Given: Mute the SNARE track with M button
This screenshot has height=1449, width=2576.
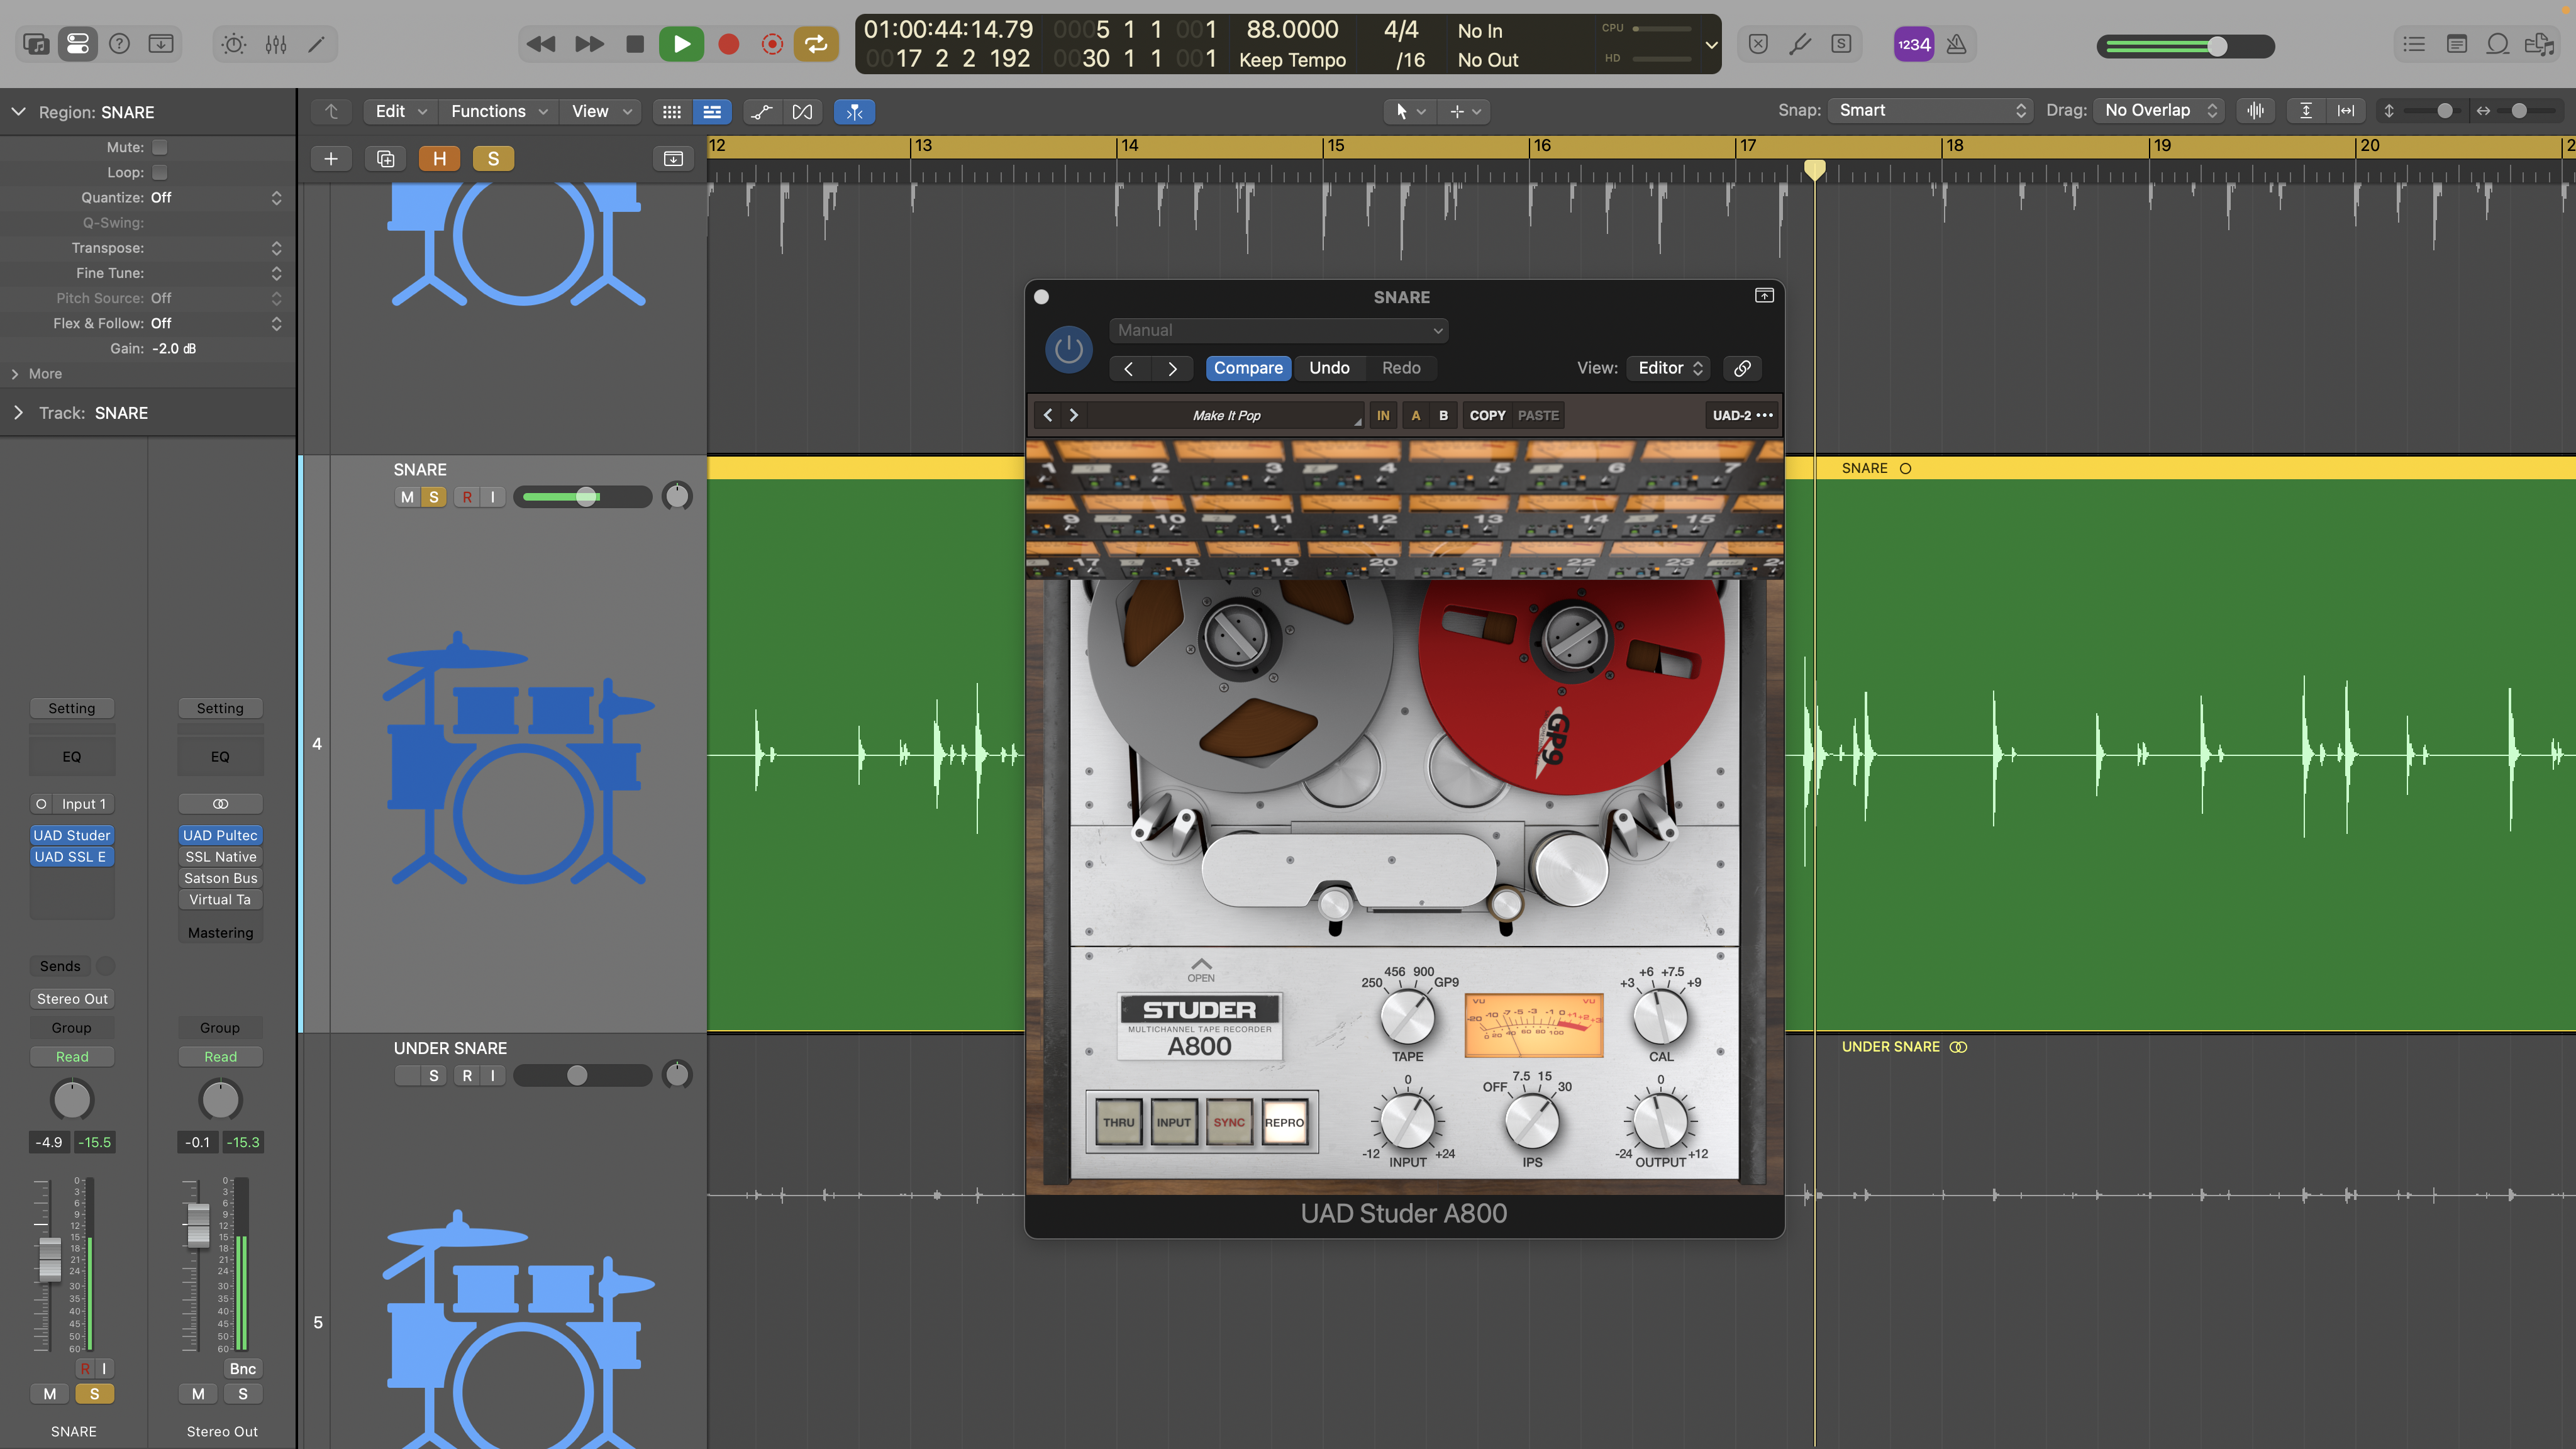Looking at the screenshot, I should (x=407, y=497).
